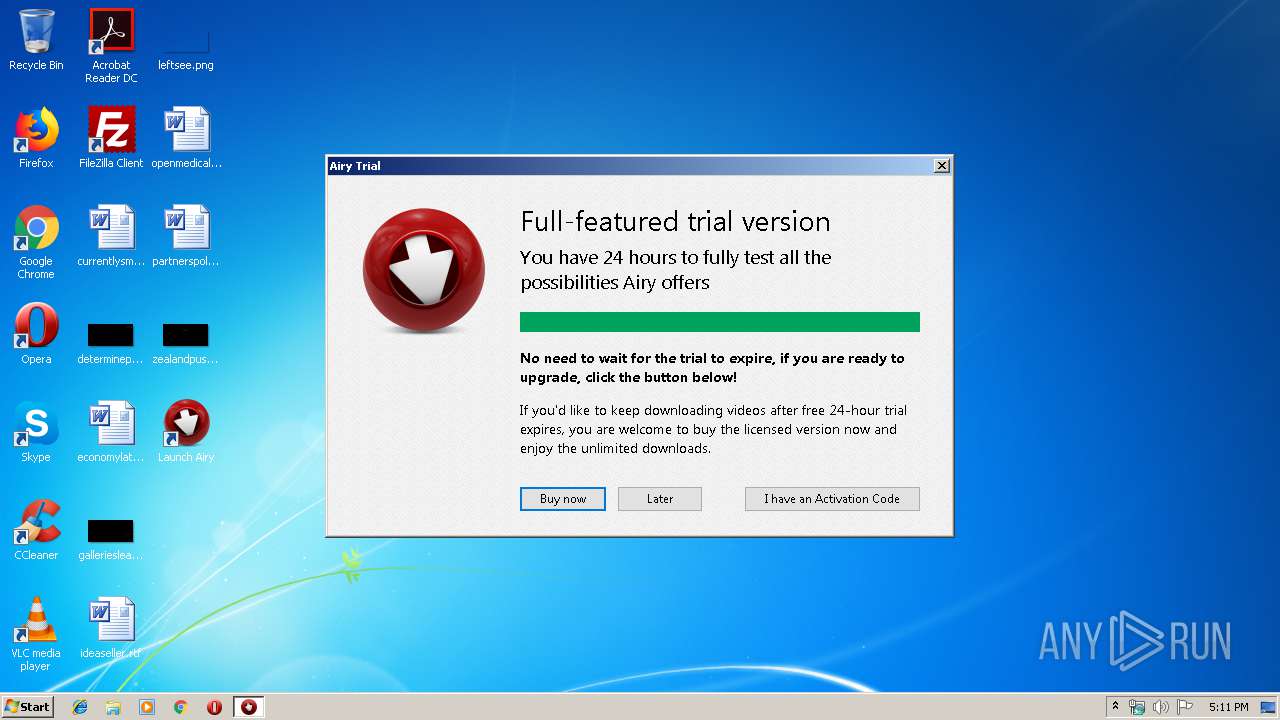Click the Opera taskbar icon
This screenshot has height=720, width=1280.
click(x=214, y=707)
